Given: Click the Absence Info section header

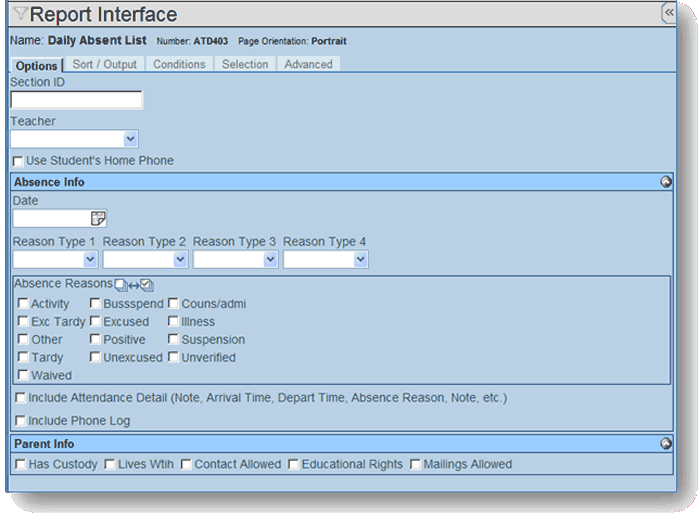Looking at the screenshot, I should click(x=342, y=182).
